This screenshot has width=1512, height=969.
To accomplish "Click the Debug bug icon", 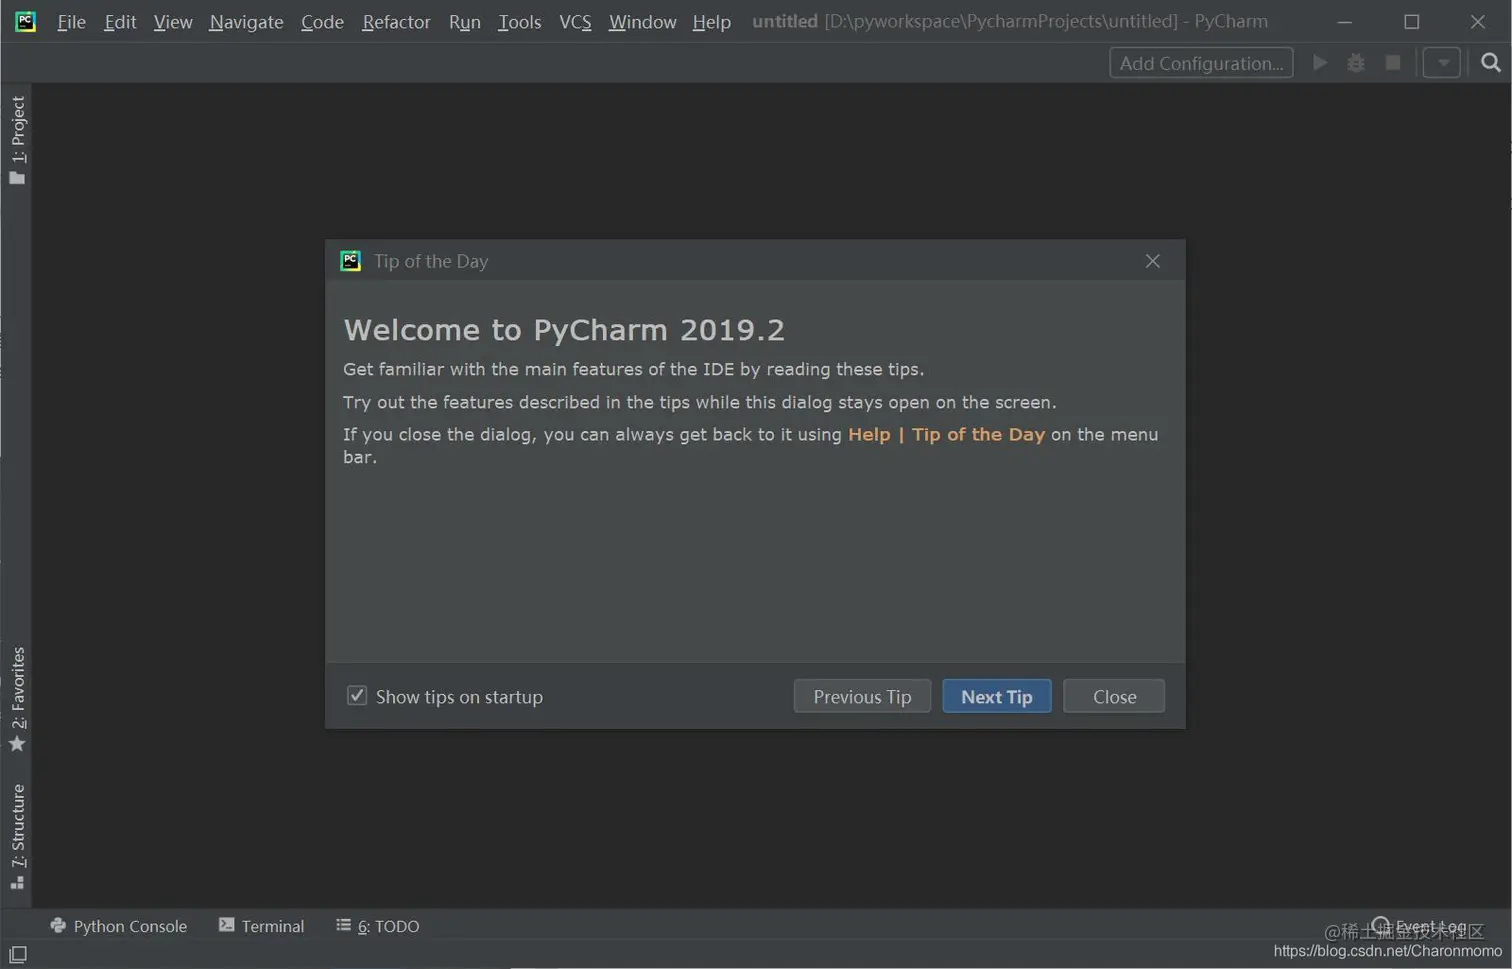I will (1356, 63).
